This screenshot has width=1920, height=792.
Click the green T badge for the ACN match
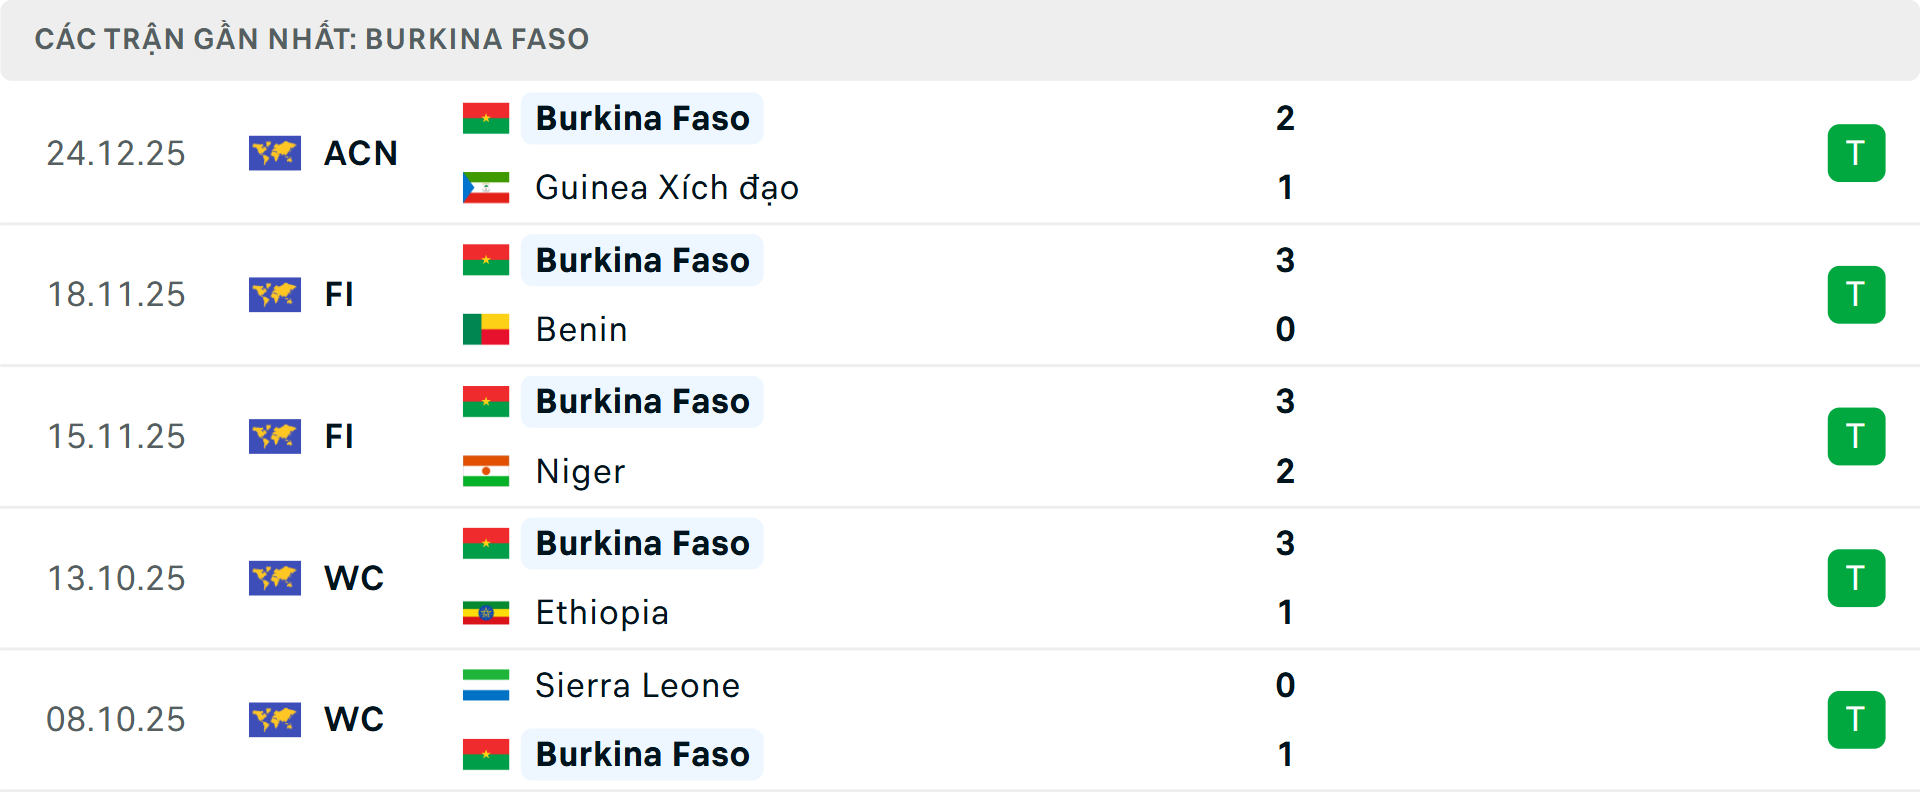coord(1857,153)
